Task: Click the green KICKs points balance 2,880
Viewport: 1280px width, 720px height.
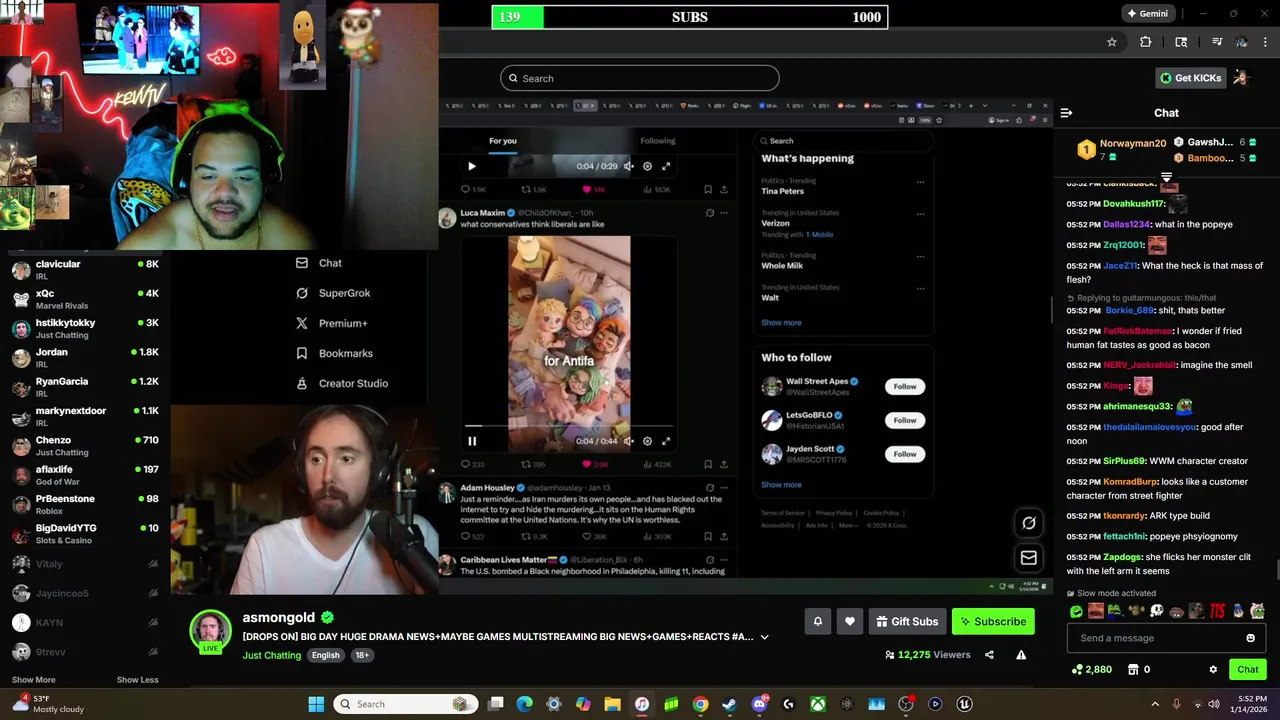Action: (1091, 670)
